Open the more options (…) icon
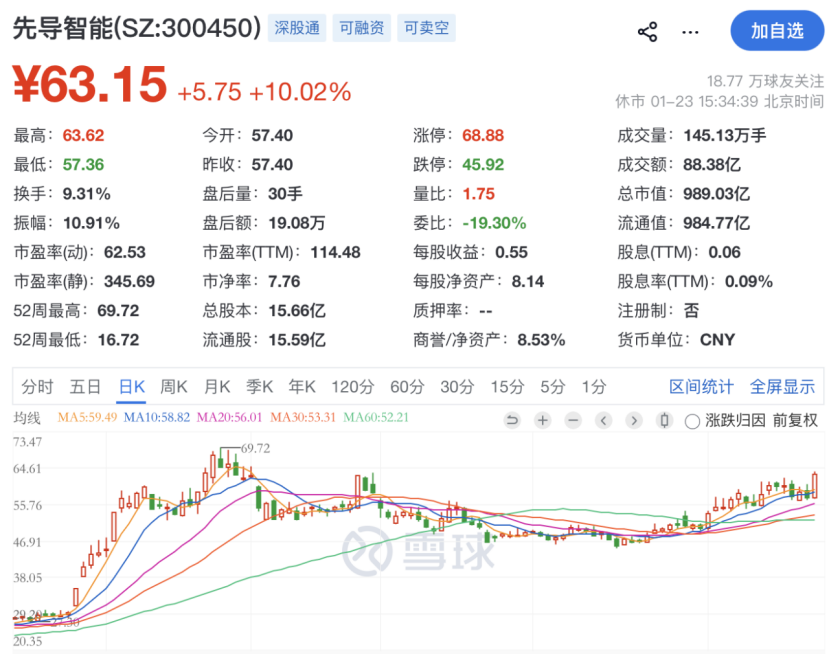 tap(690, 32)
